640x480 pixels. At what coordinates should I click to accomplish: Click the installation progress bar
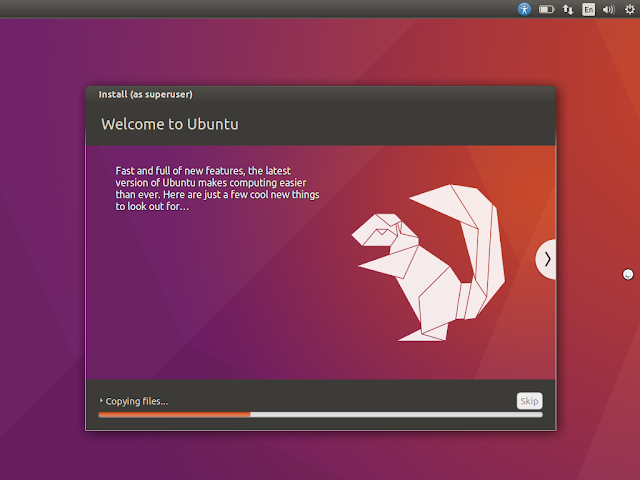320,415
